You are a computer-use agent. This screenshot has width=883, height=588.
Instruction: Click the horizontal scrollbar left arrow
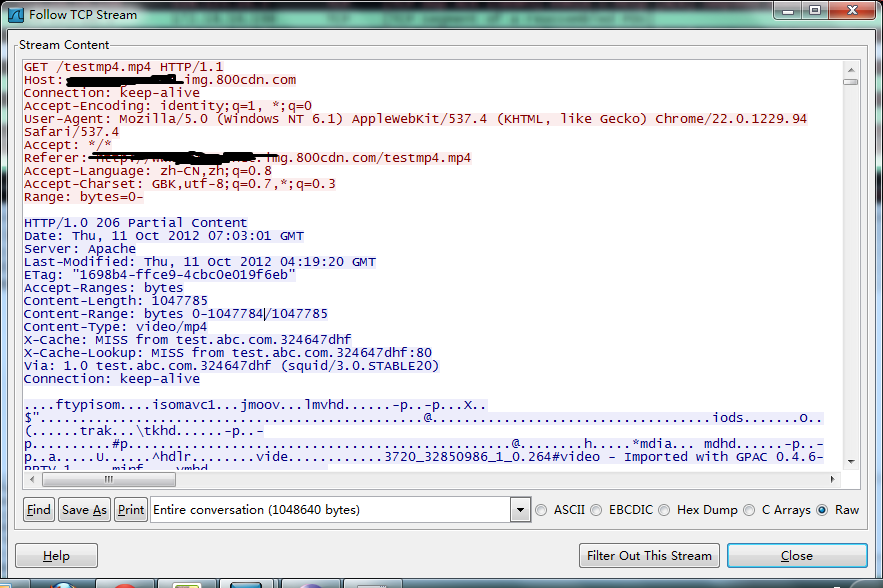tap(31, 479)
